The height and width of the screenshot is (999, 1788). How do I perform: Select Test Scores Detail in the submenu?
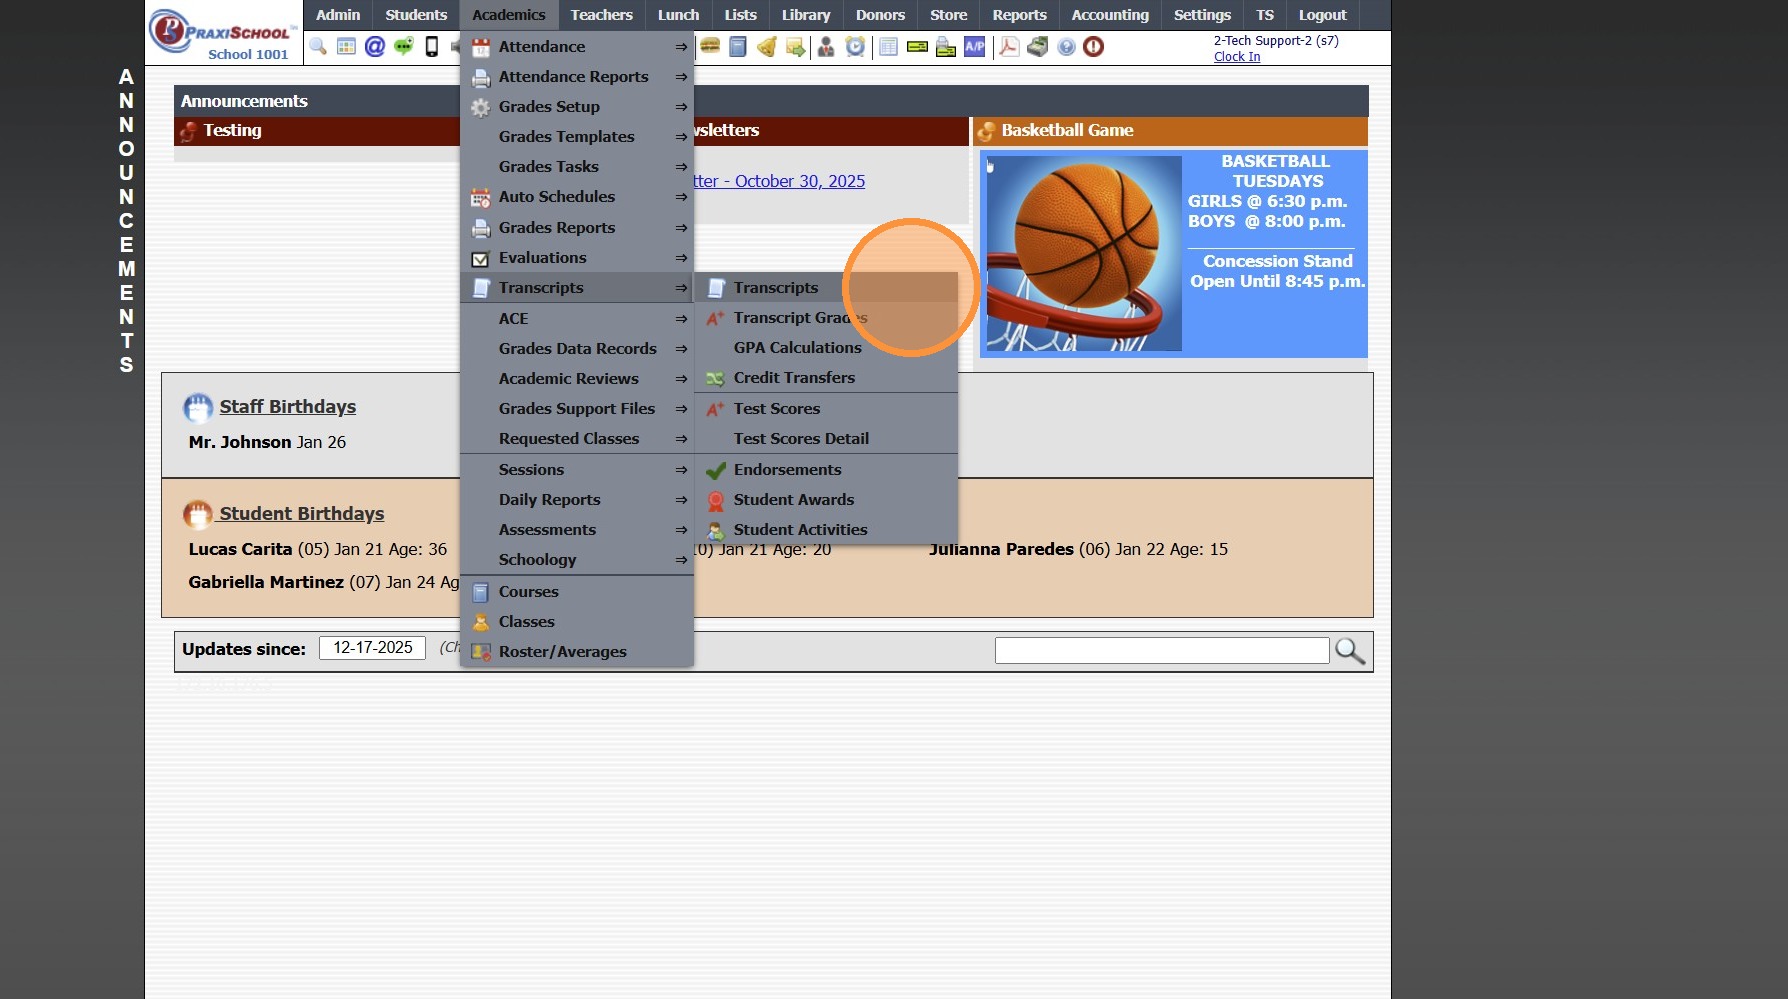(x=827, y=439)
